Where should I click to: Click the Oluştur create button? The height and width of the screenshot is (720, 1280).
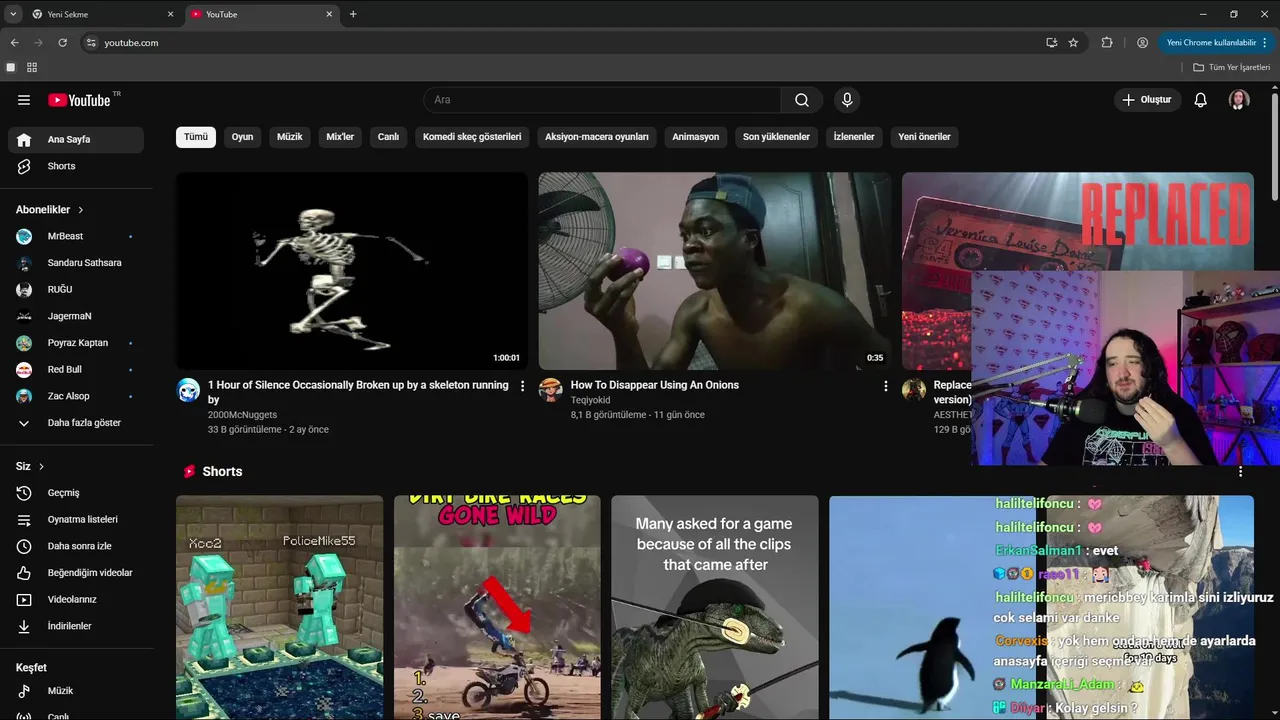click(1147, 100)
